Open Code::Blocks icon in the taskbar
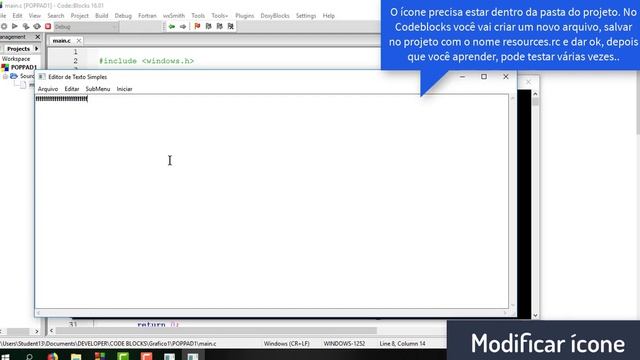The image size is (640, 360). click(100, 357)
